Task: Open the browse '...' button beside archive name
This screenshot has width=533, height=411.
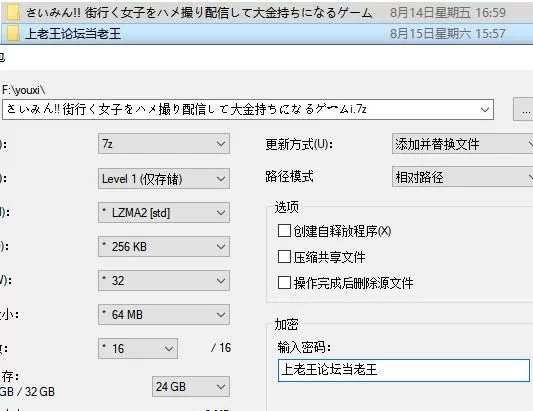Action: pyautogui.click(x=523, y=109)
